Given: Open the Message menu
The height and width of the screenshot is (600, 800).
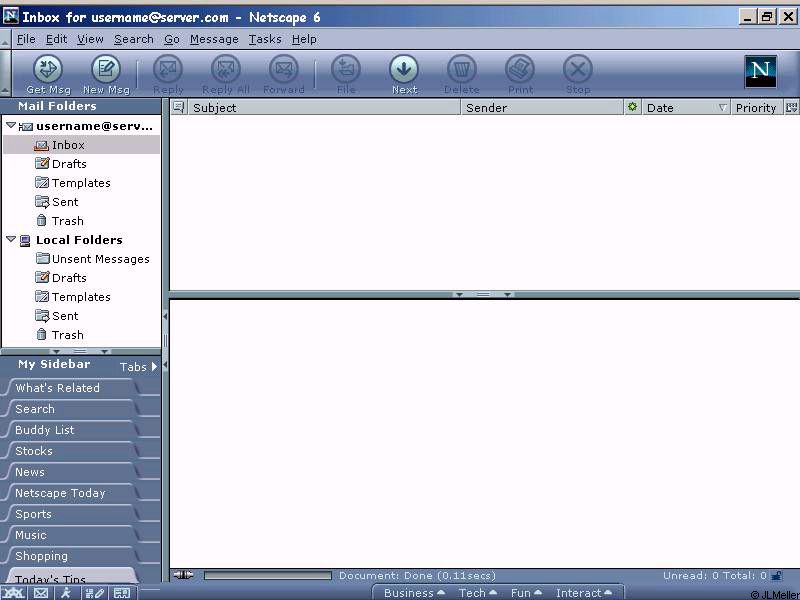Looking at the screenshot, I should (214, 39).
